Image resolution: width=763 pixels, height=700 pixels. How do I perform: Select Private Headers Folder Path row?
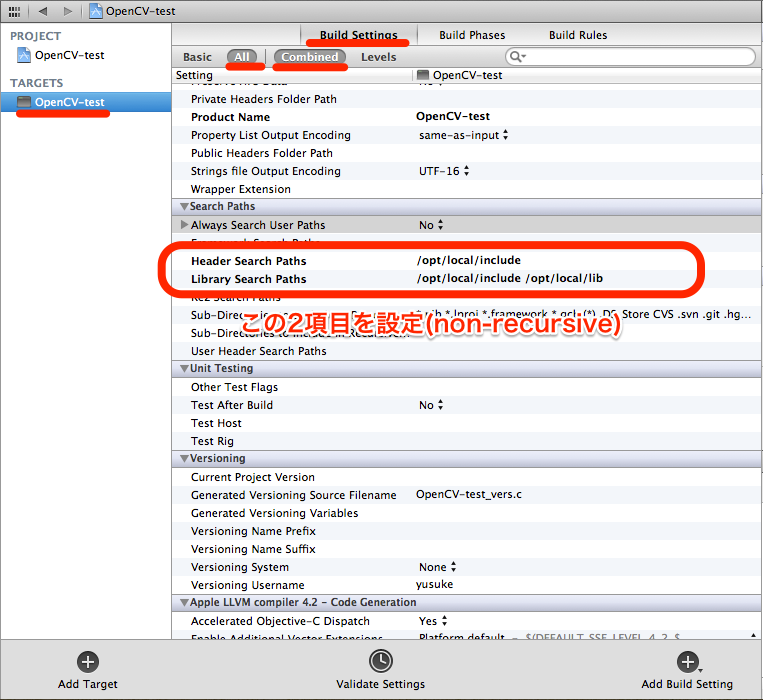[x=466, y=99]
